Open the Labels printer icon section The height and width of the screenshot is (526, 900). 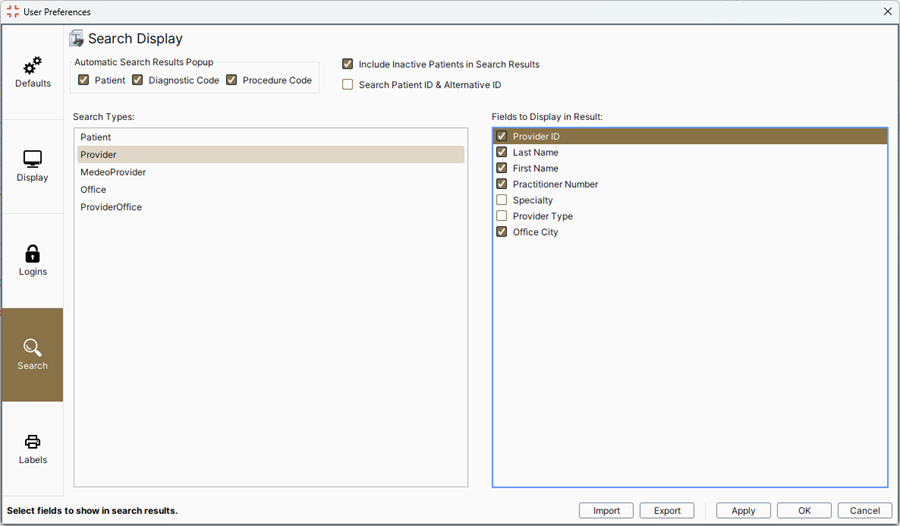coord(32,442)
